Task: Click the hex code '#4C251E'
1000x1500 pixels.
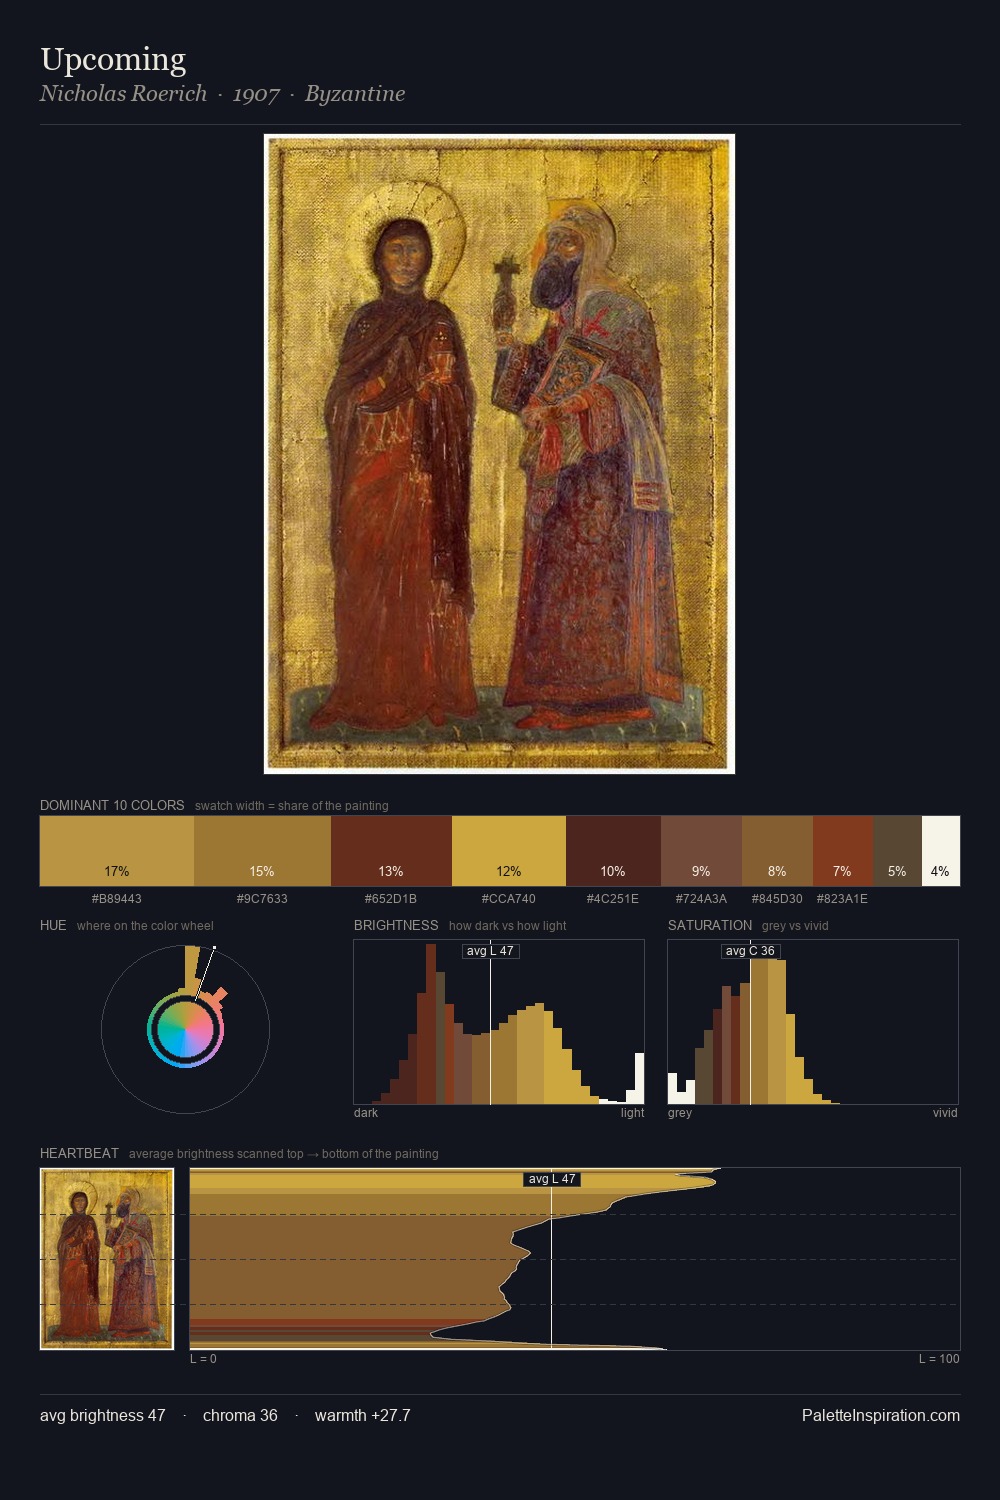Action: (613, 899)
